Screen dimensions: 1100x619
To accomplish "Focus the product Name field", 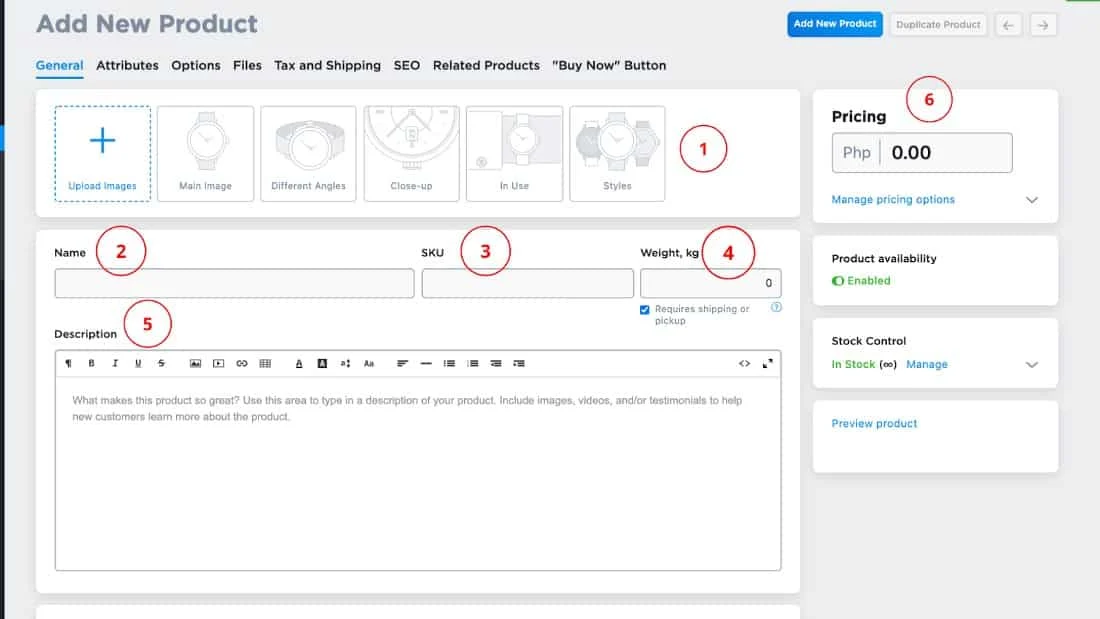I will pos(234,283).
